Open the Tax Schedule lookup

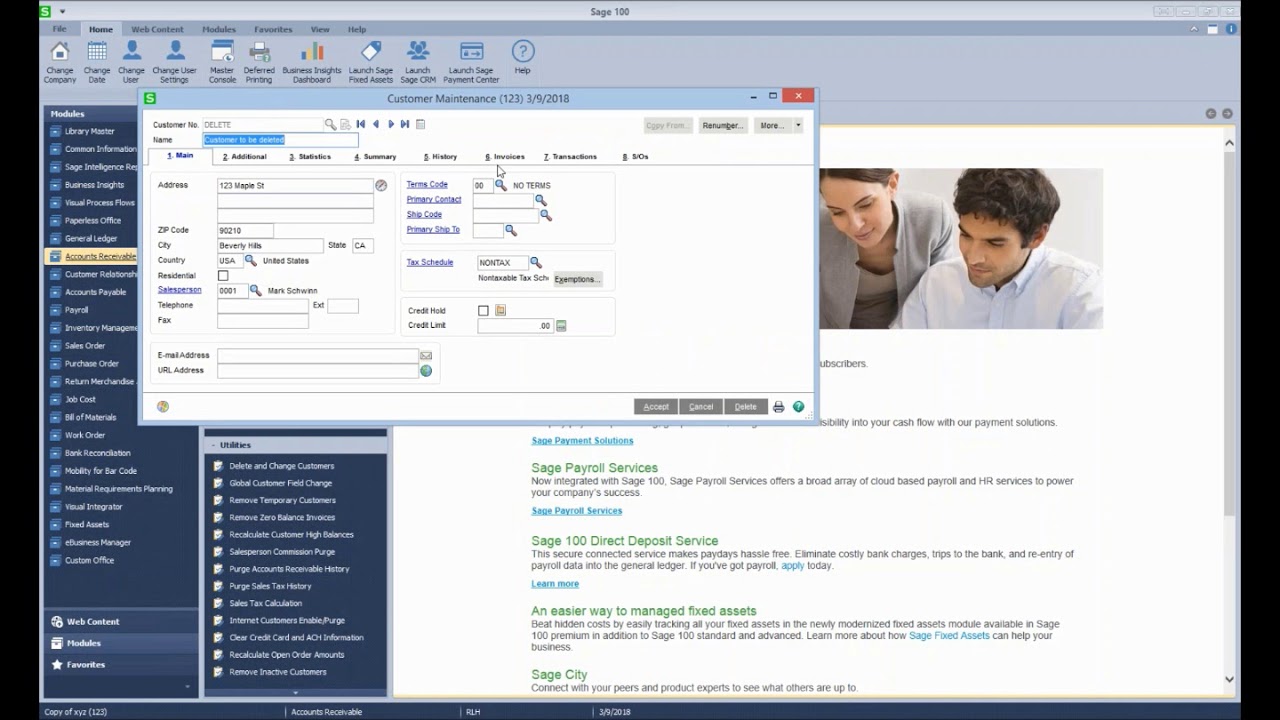coord(536,262)
